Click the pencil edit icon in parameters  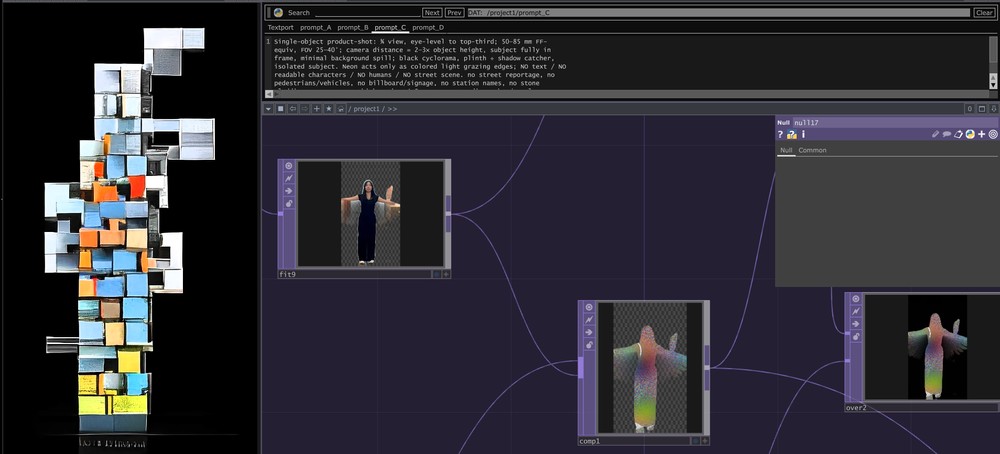pos(936,135)
